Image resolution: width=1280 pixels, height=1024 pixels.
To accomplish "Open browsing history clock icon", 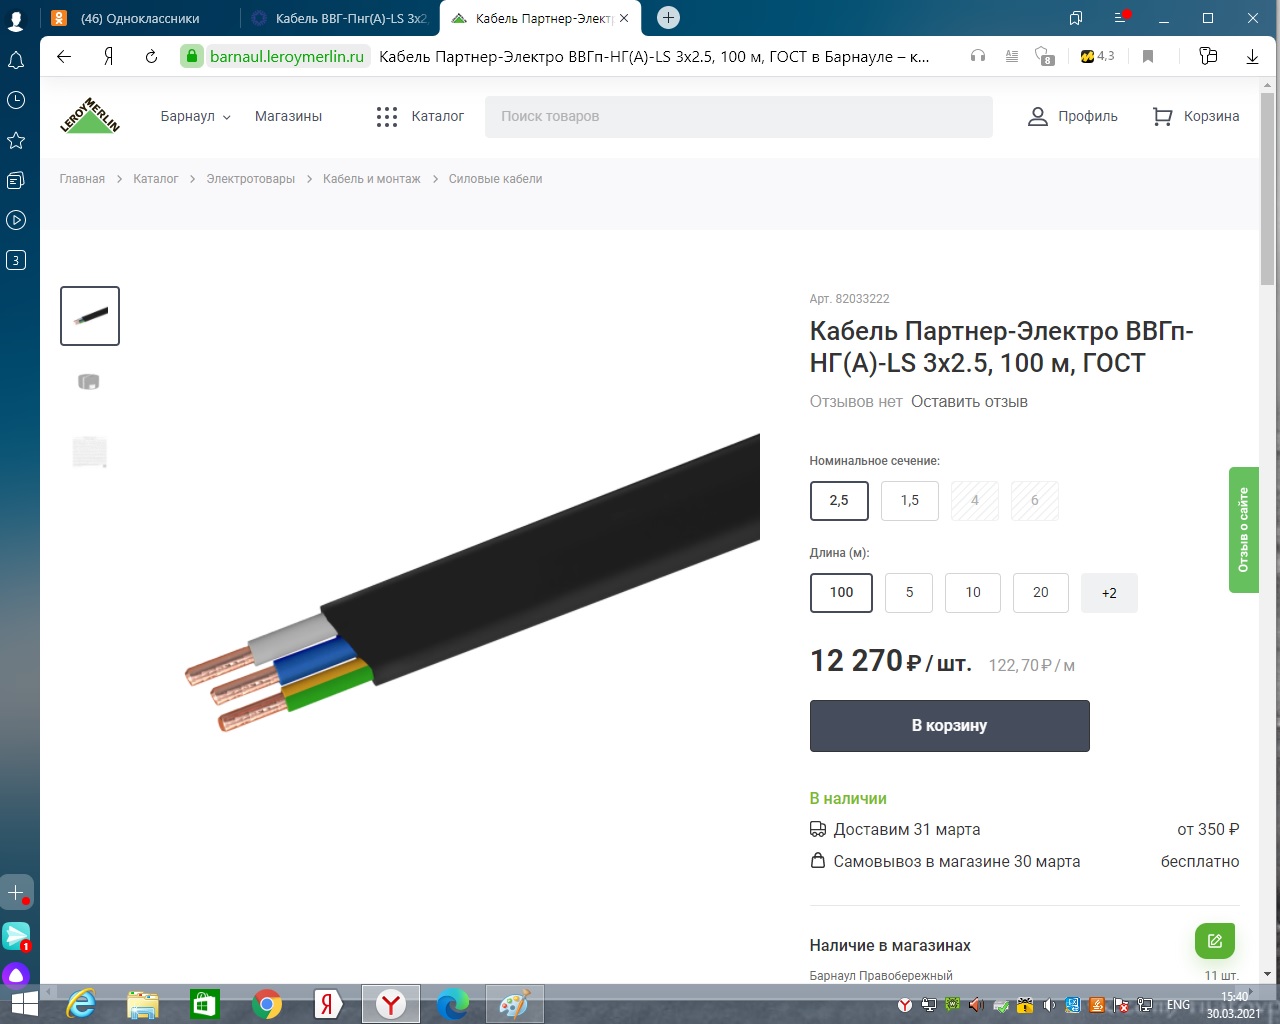I will (16, 100).
